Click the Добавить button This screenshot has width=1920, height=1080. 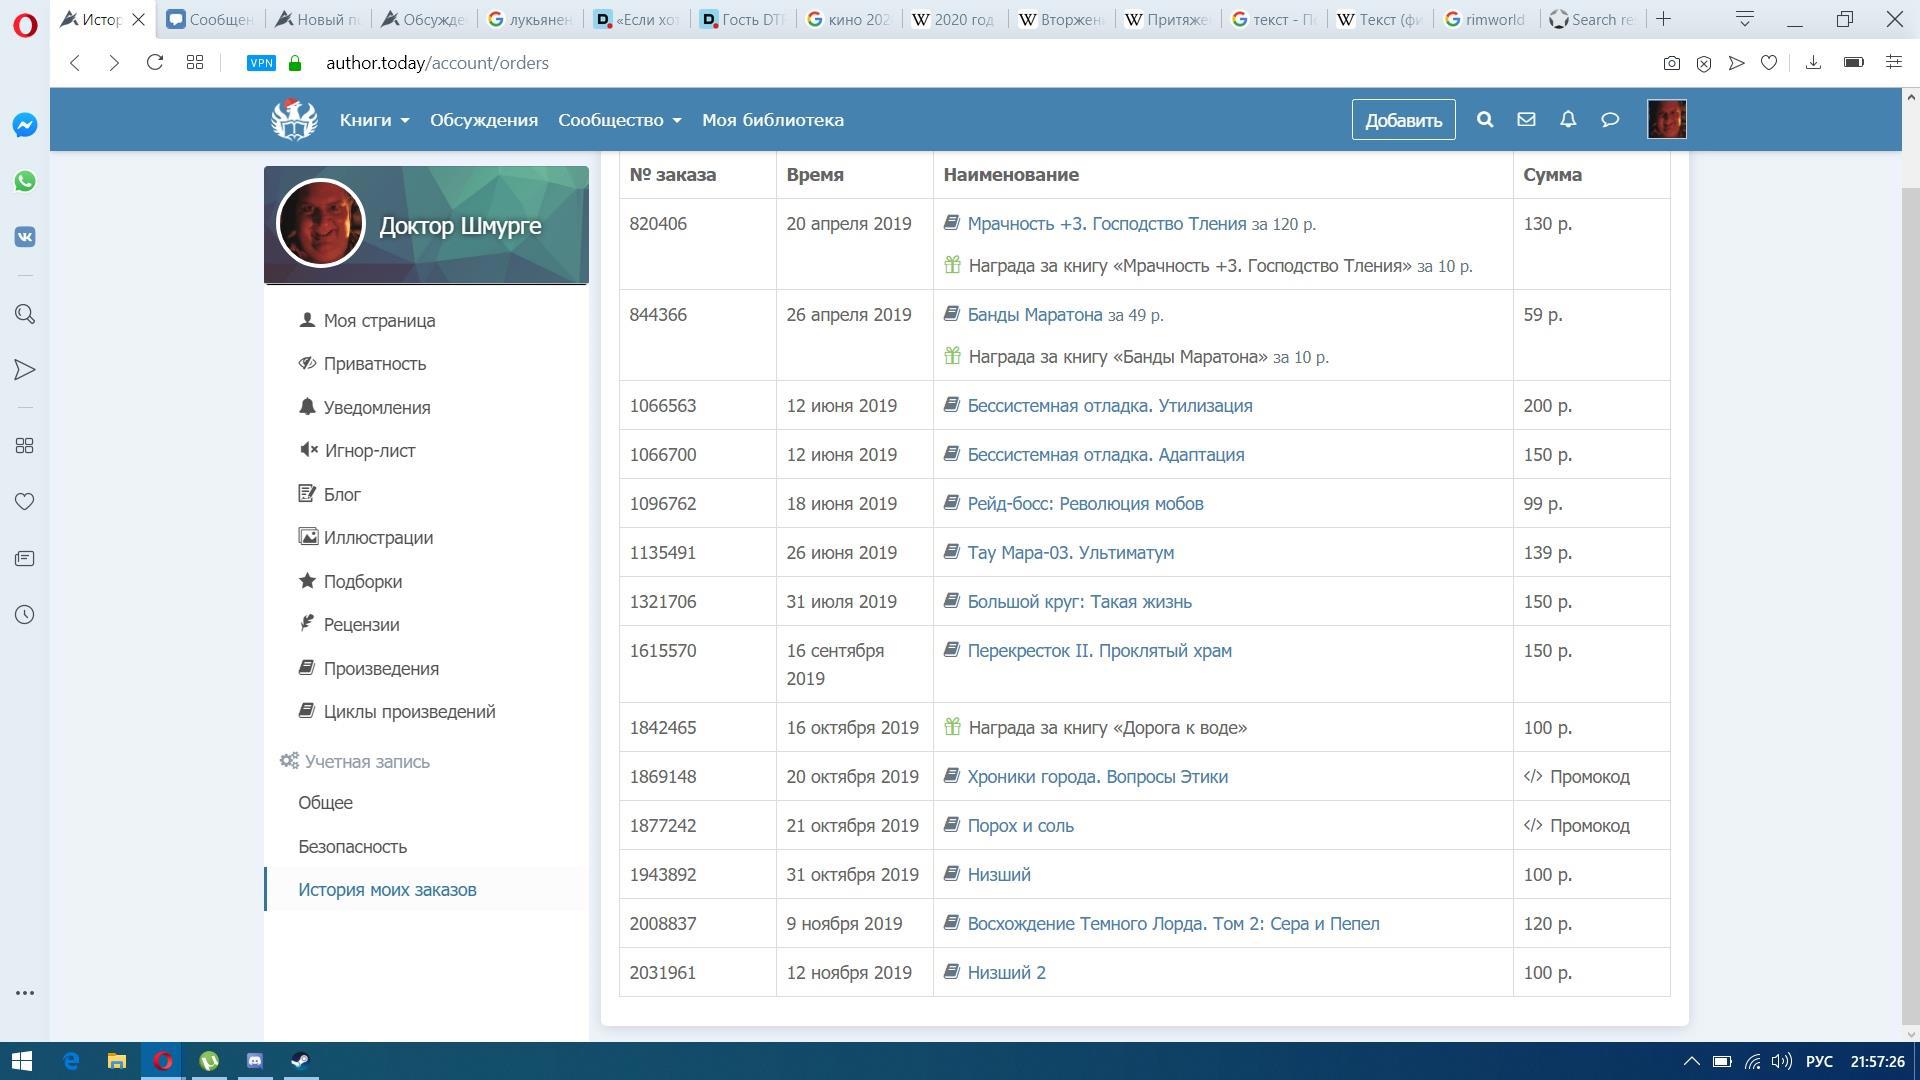click(x=1403, y=120)
